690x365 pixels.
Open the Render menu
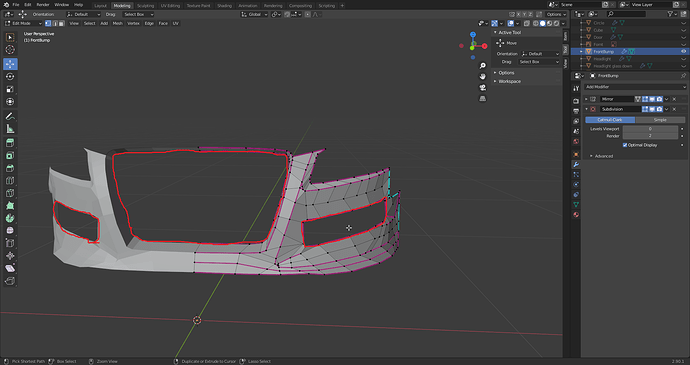click(43, 4)
